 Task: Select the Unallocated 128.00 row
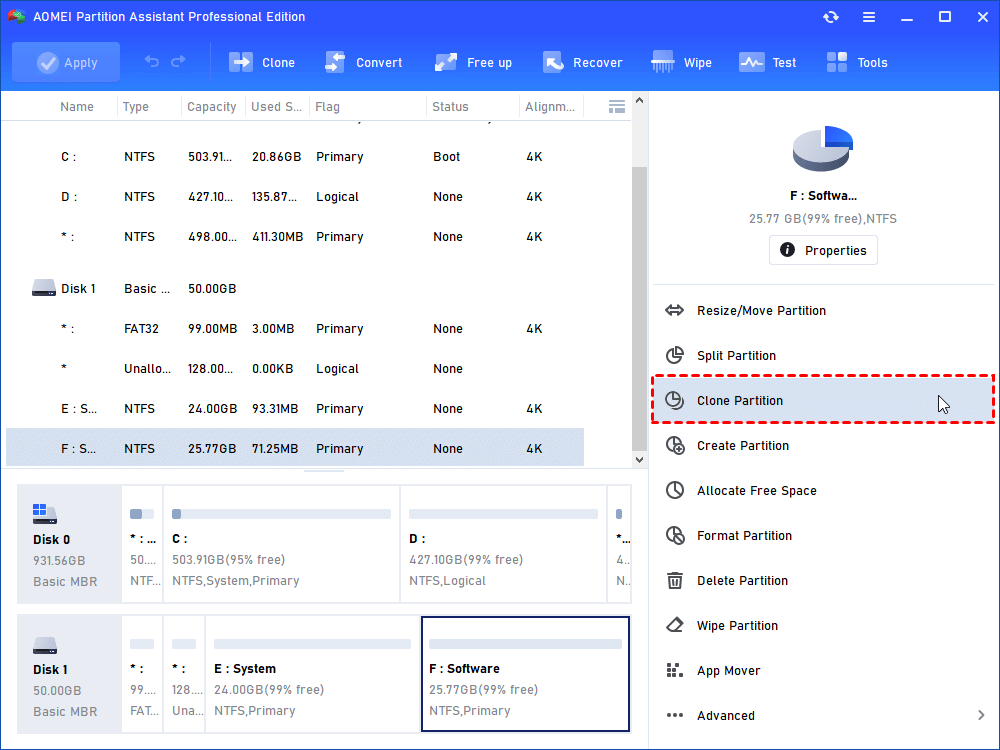[x=295, y=369]
